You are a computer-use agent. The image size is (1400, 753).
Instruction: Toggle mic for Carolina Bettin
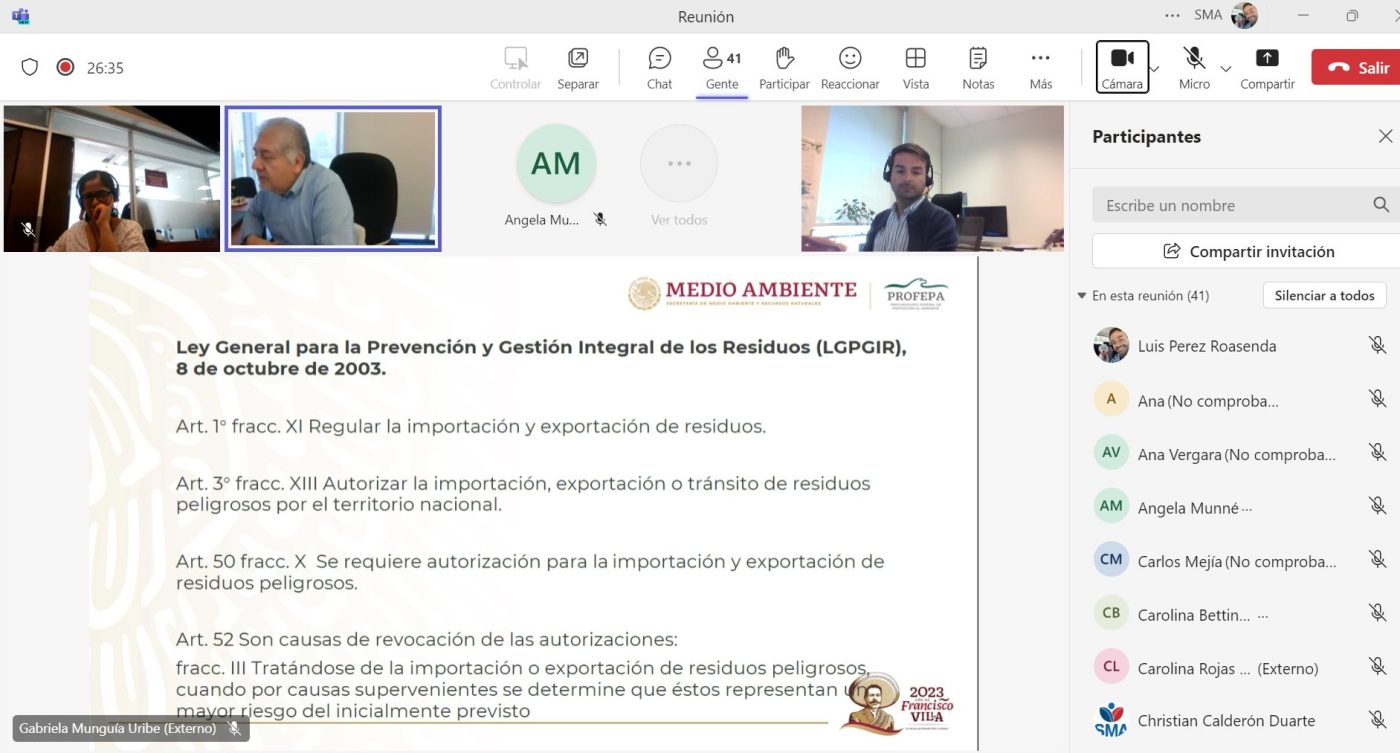click(1377, 613)
